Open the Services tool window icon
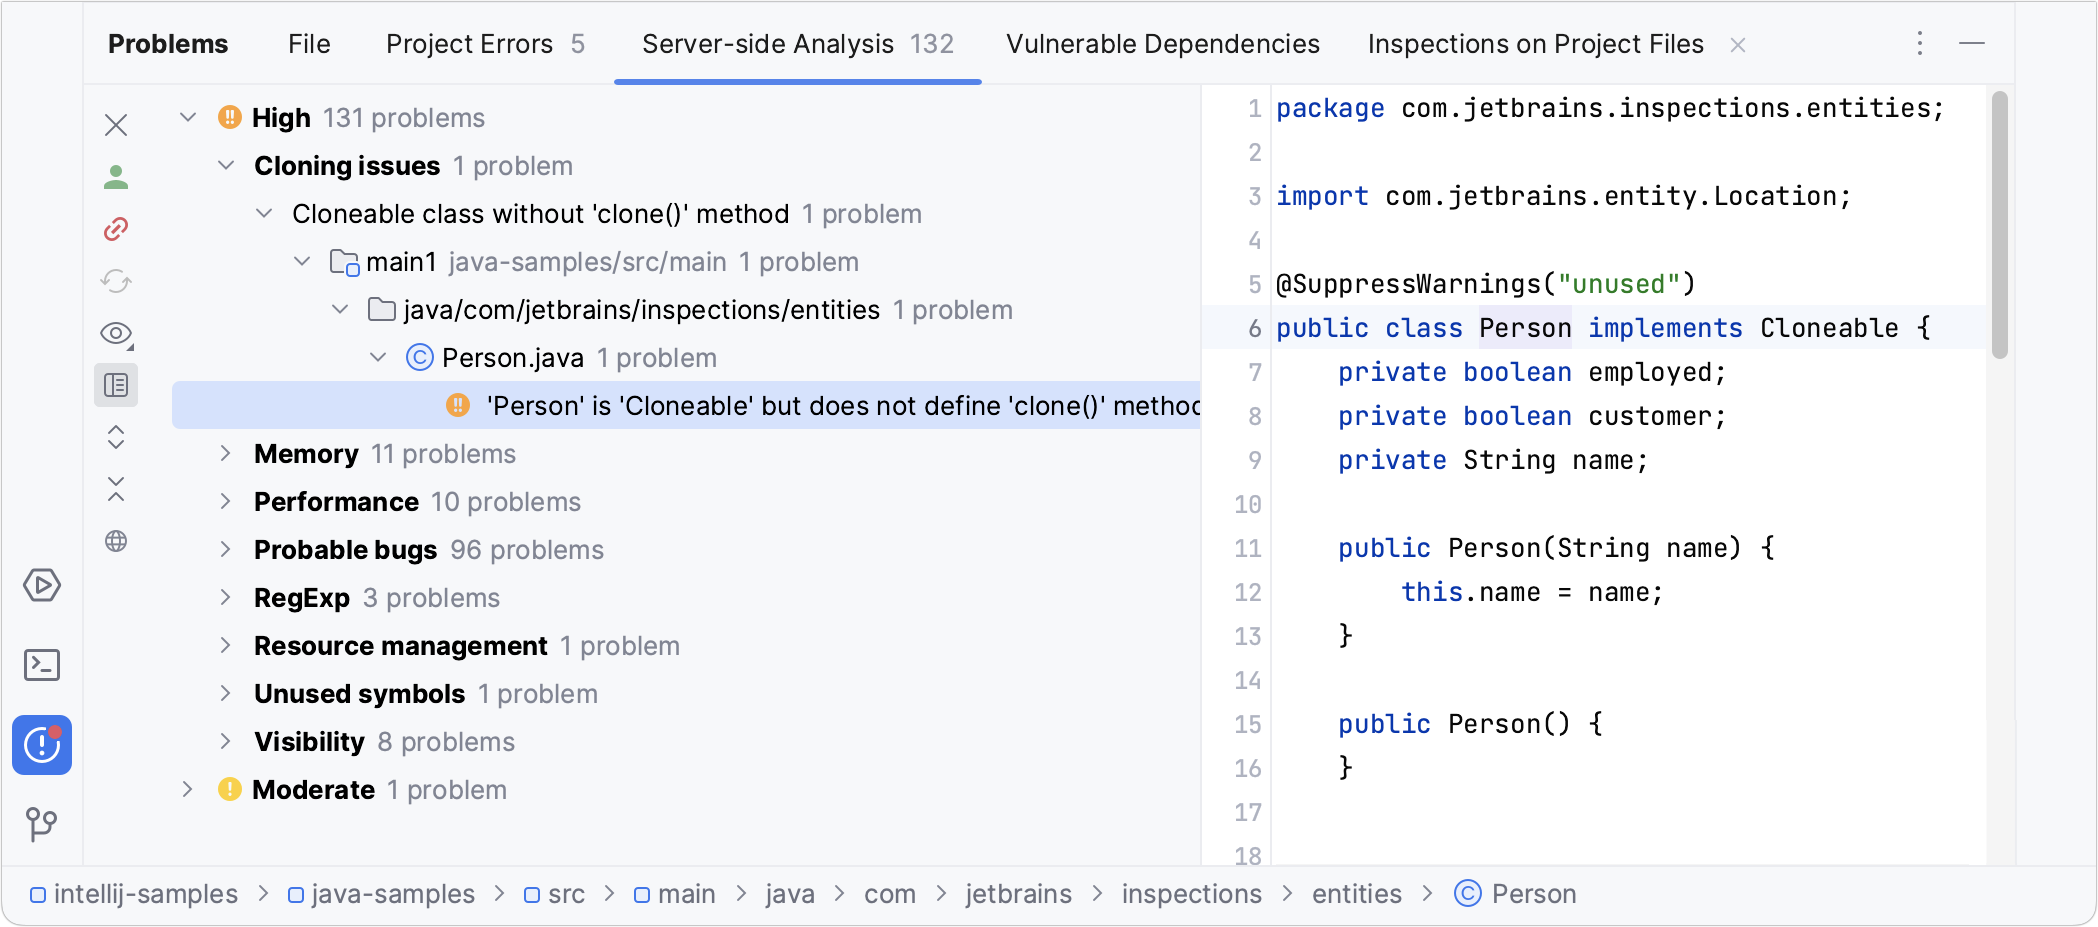Screen dimensions: 2098x927 pyautogui.click(x=42, y=585)
